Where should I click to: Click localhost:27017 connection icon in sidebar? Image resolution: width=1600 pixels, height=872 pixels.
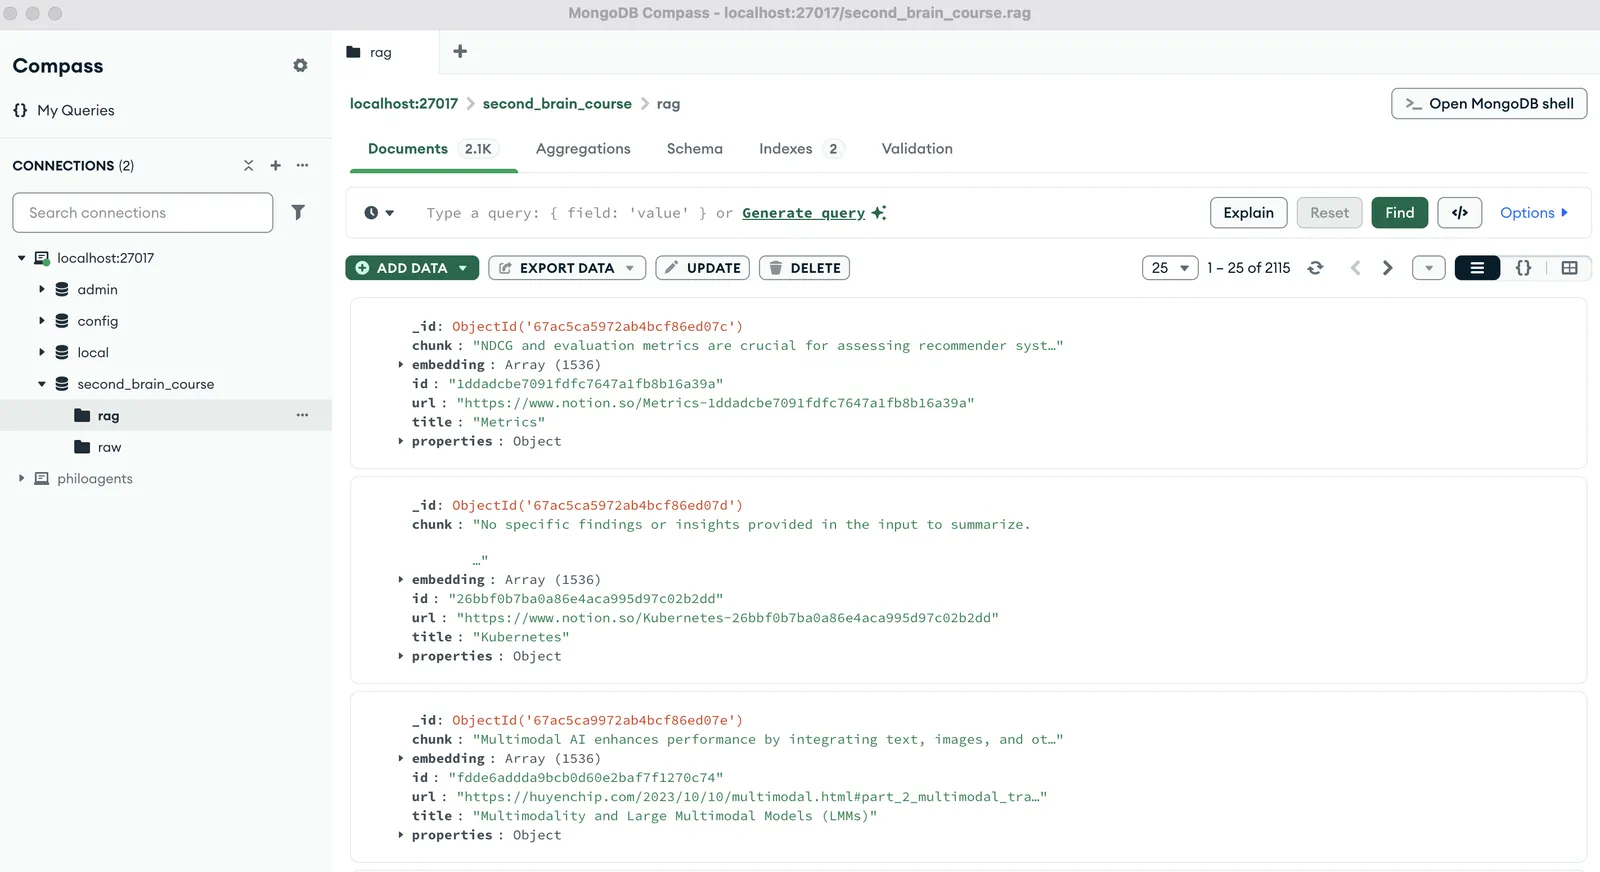(42, 258)
